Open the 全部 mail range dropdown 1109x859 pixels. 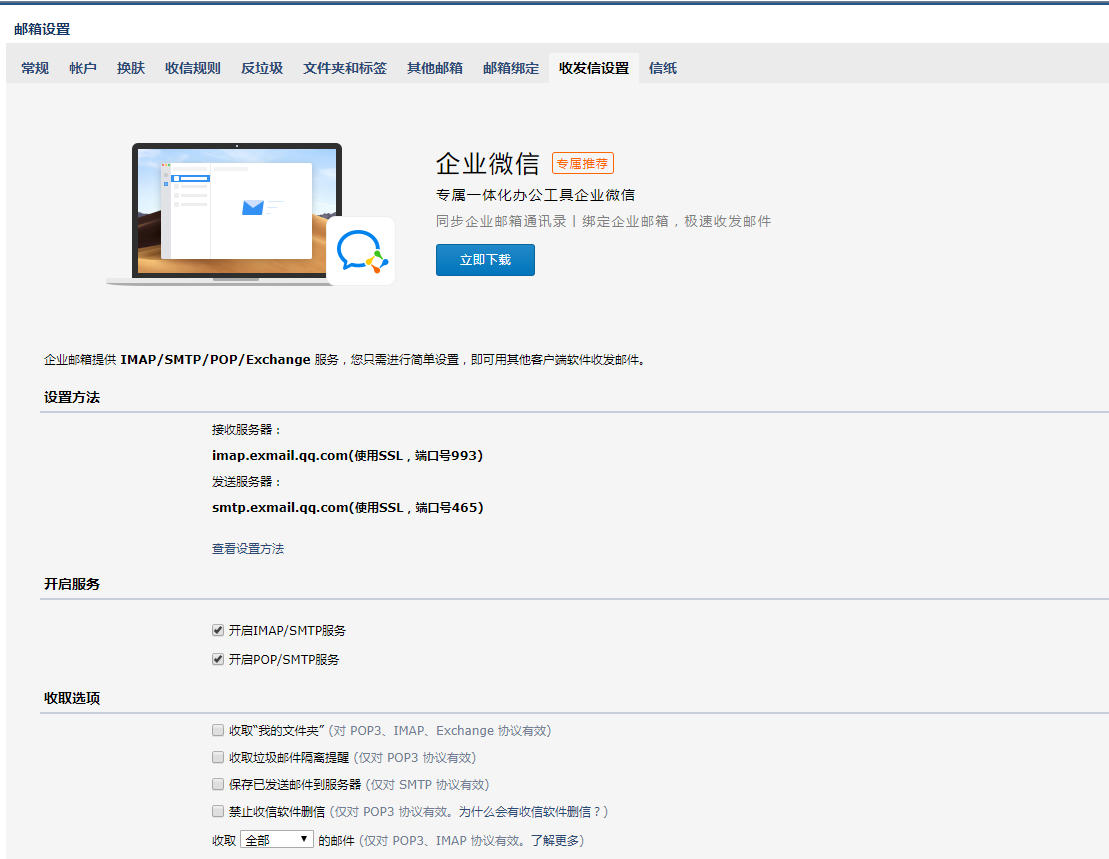pos(276,839)
